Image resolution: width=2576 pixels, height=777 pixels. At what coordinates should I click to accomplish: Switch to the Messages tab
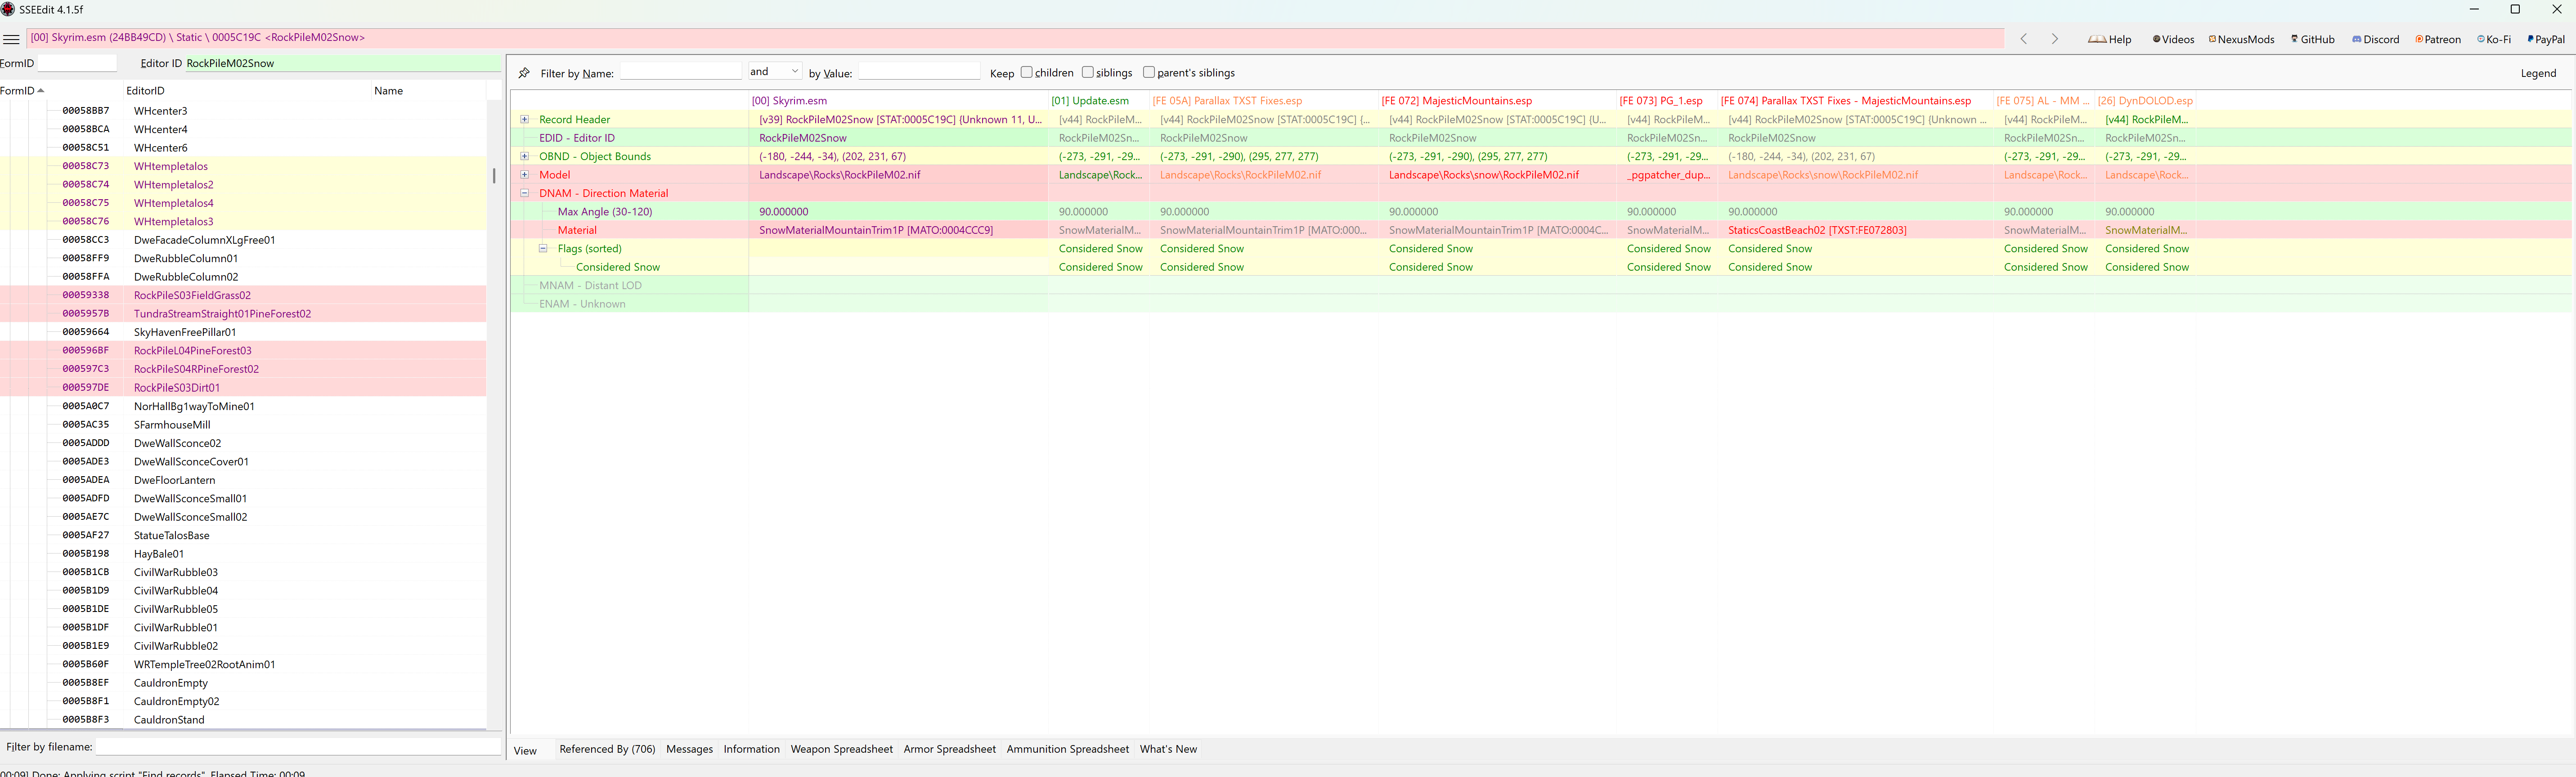click(689, 749)
